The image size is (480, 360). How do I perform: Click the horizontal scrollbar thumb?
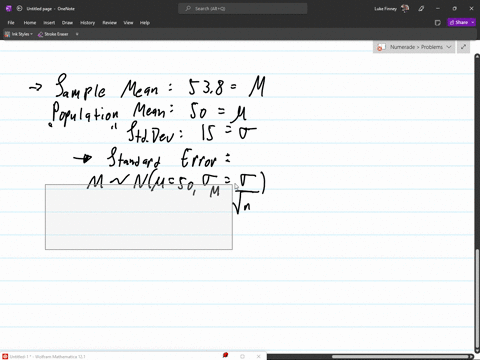click(x=400, y=357)
